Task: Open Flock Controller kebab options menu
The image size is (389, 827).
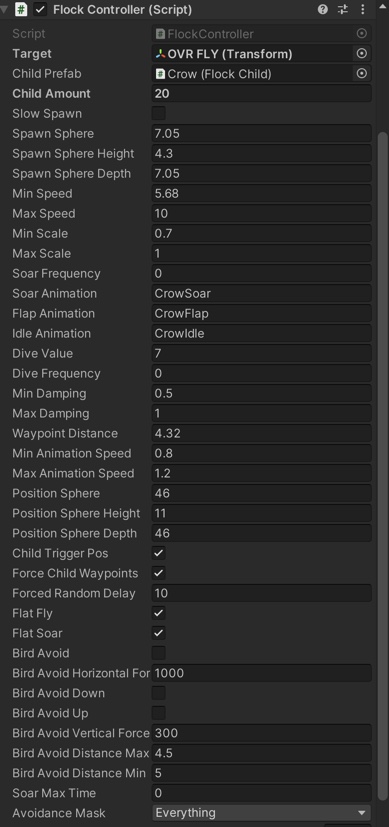Action: pos(363,9)
